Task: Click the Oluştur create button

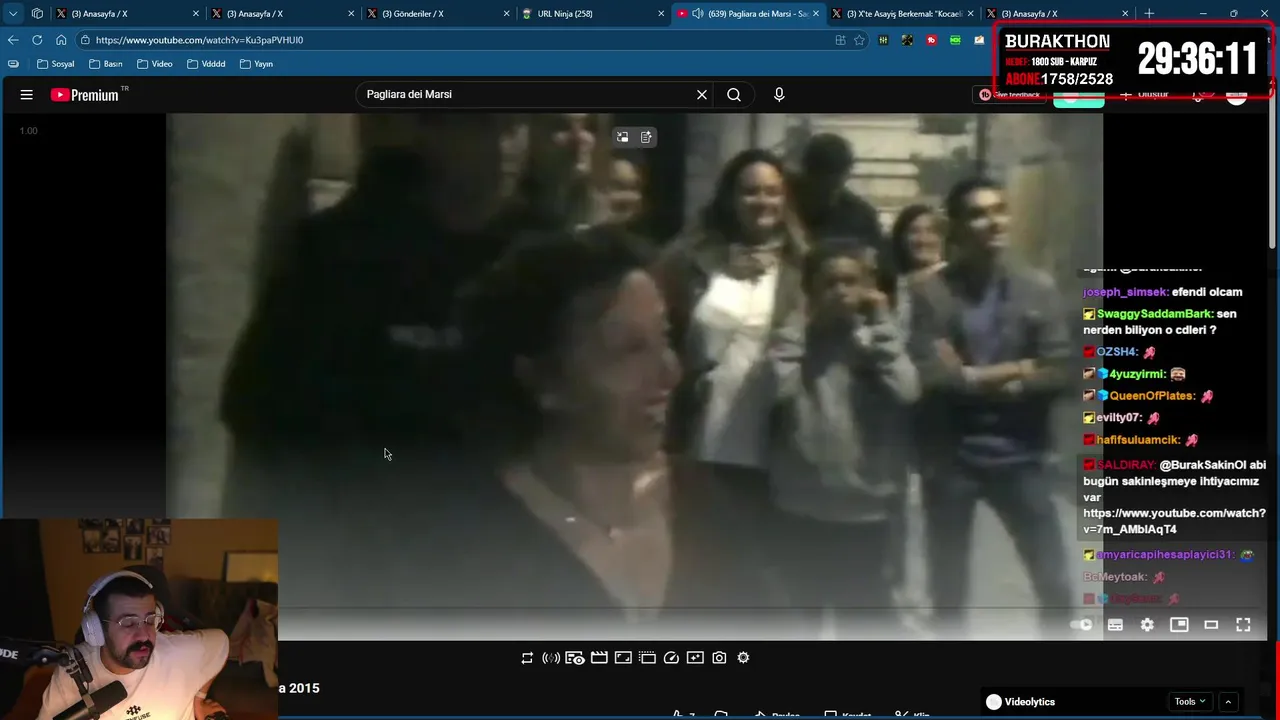Action: click(1145, 95)
